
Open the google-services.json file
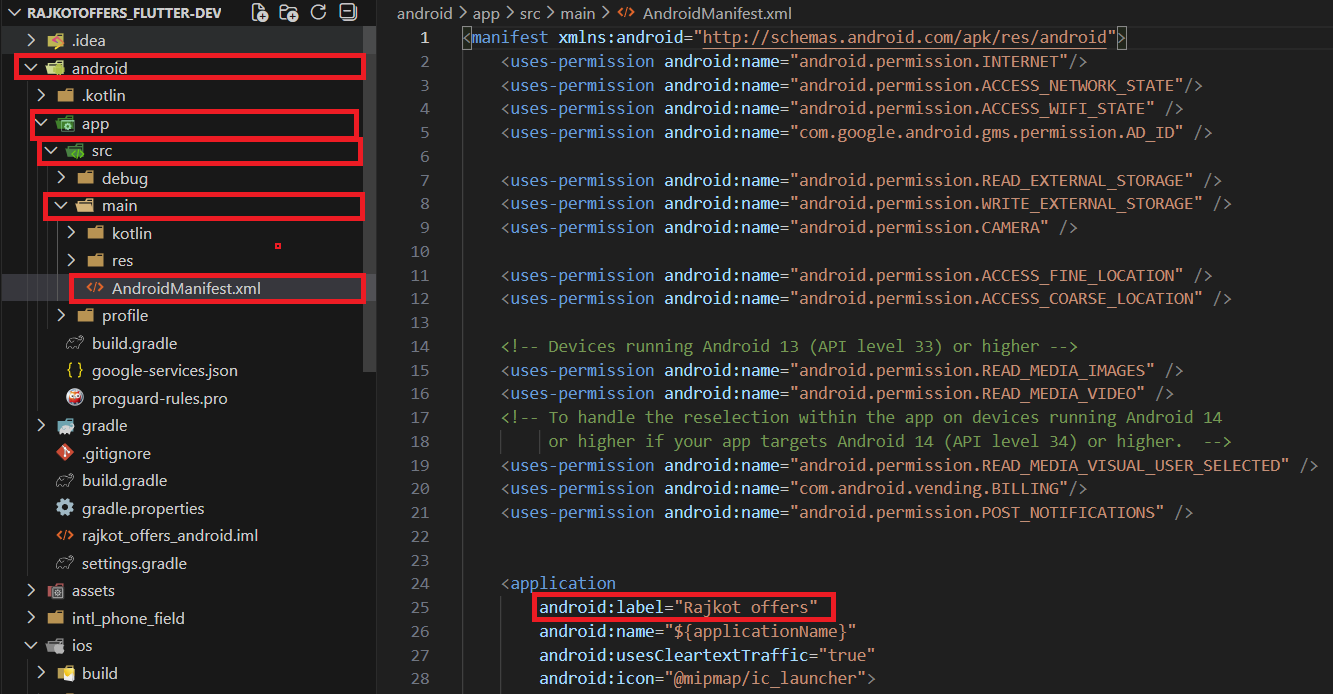(x=164, y=370)
